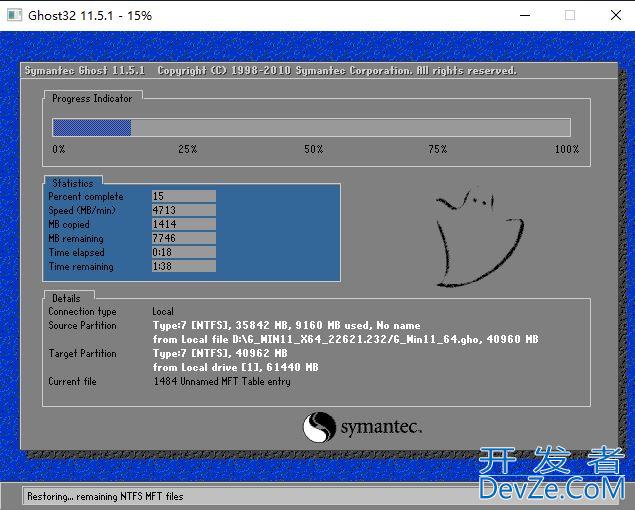Viewport: 635px width, 510px height.
Task: Click the 'Time elapsed' label
Action: coord(77,252)
